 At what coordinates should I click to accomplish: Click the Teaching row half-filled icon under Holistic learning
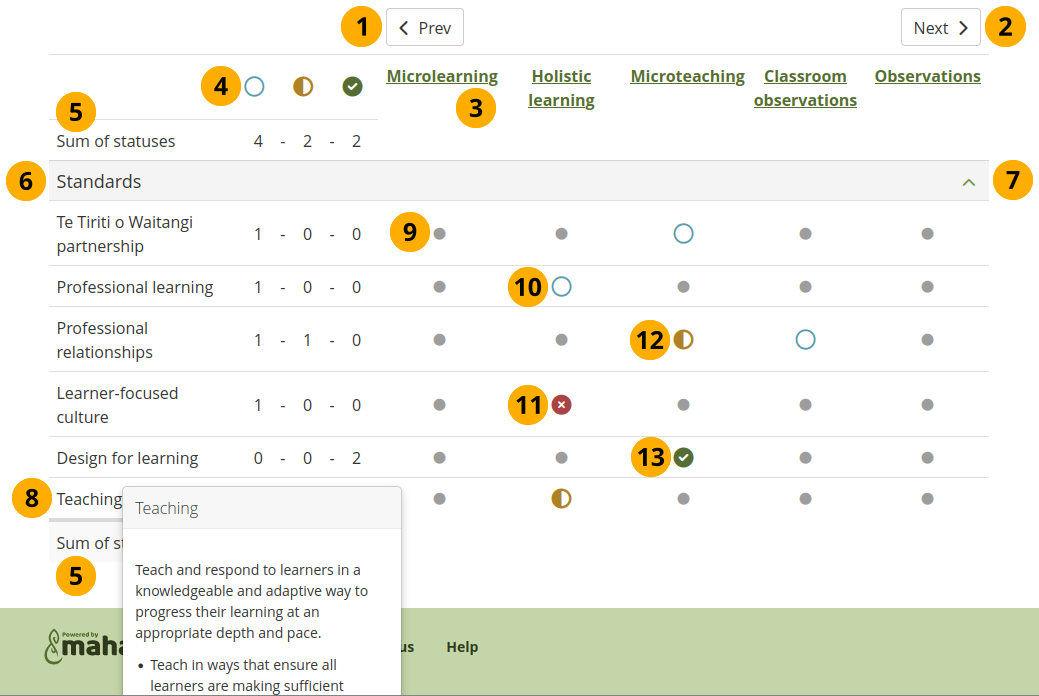(561, 498)
